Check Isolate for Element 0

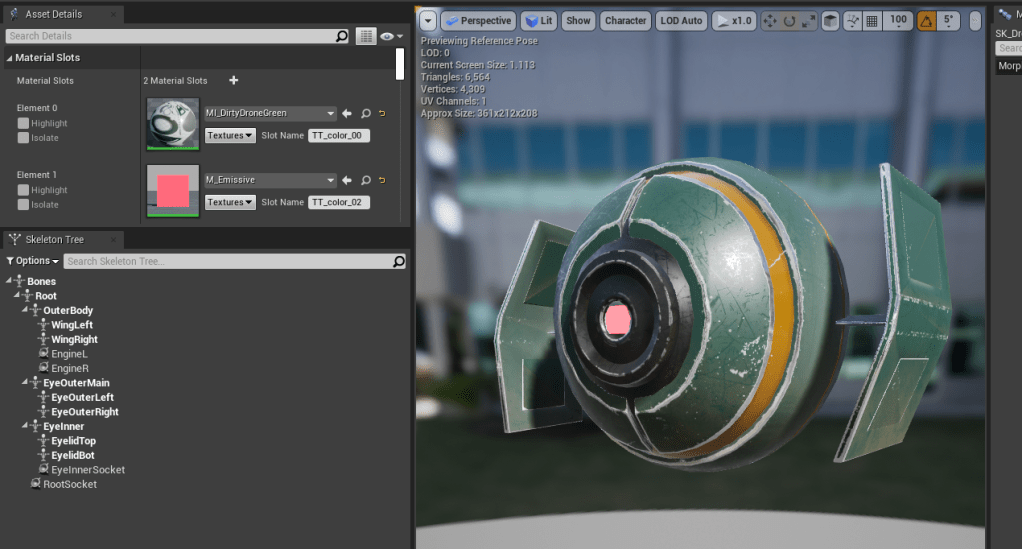(23, 138)
